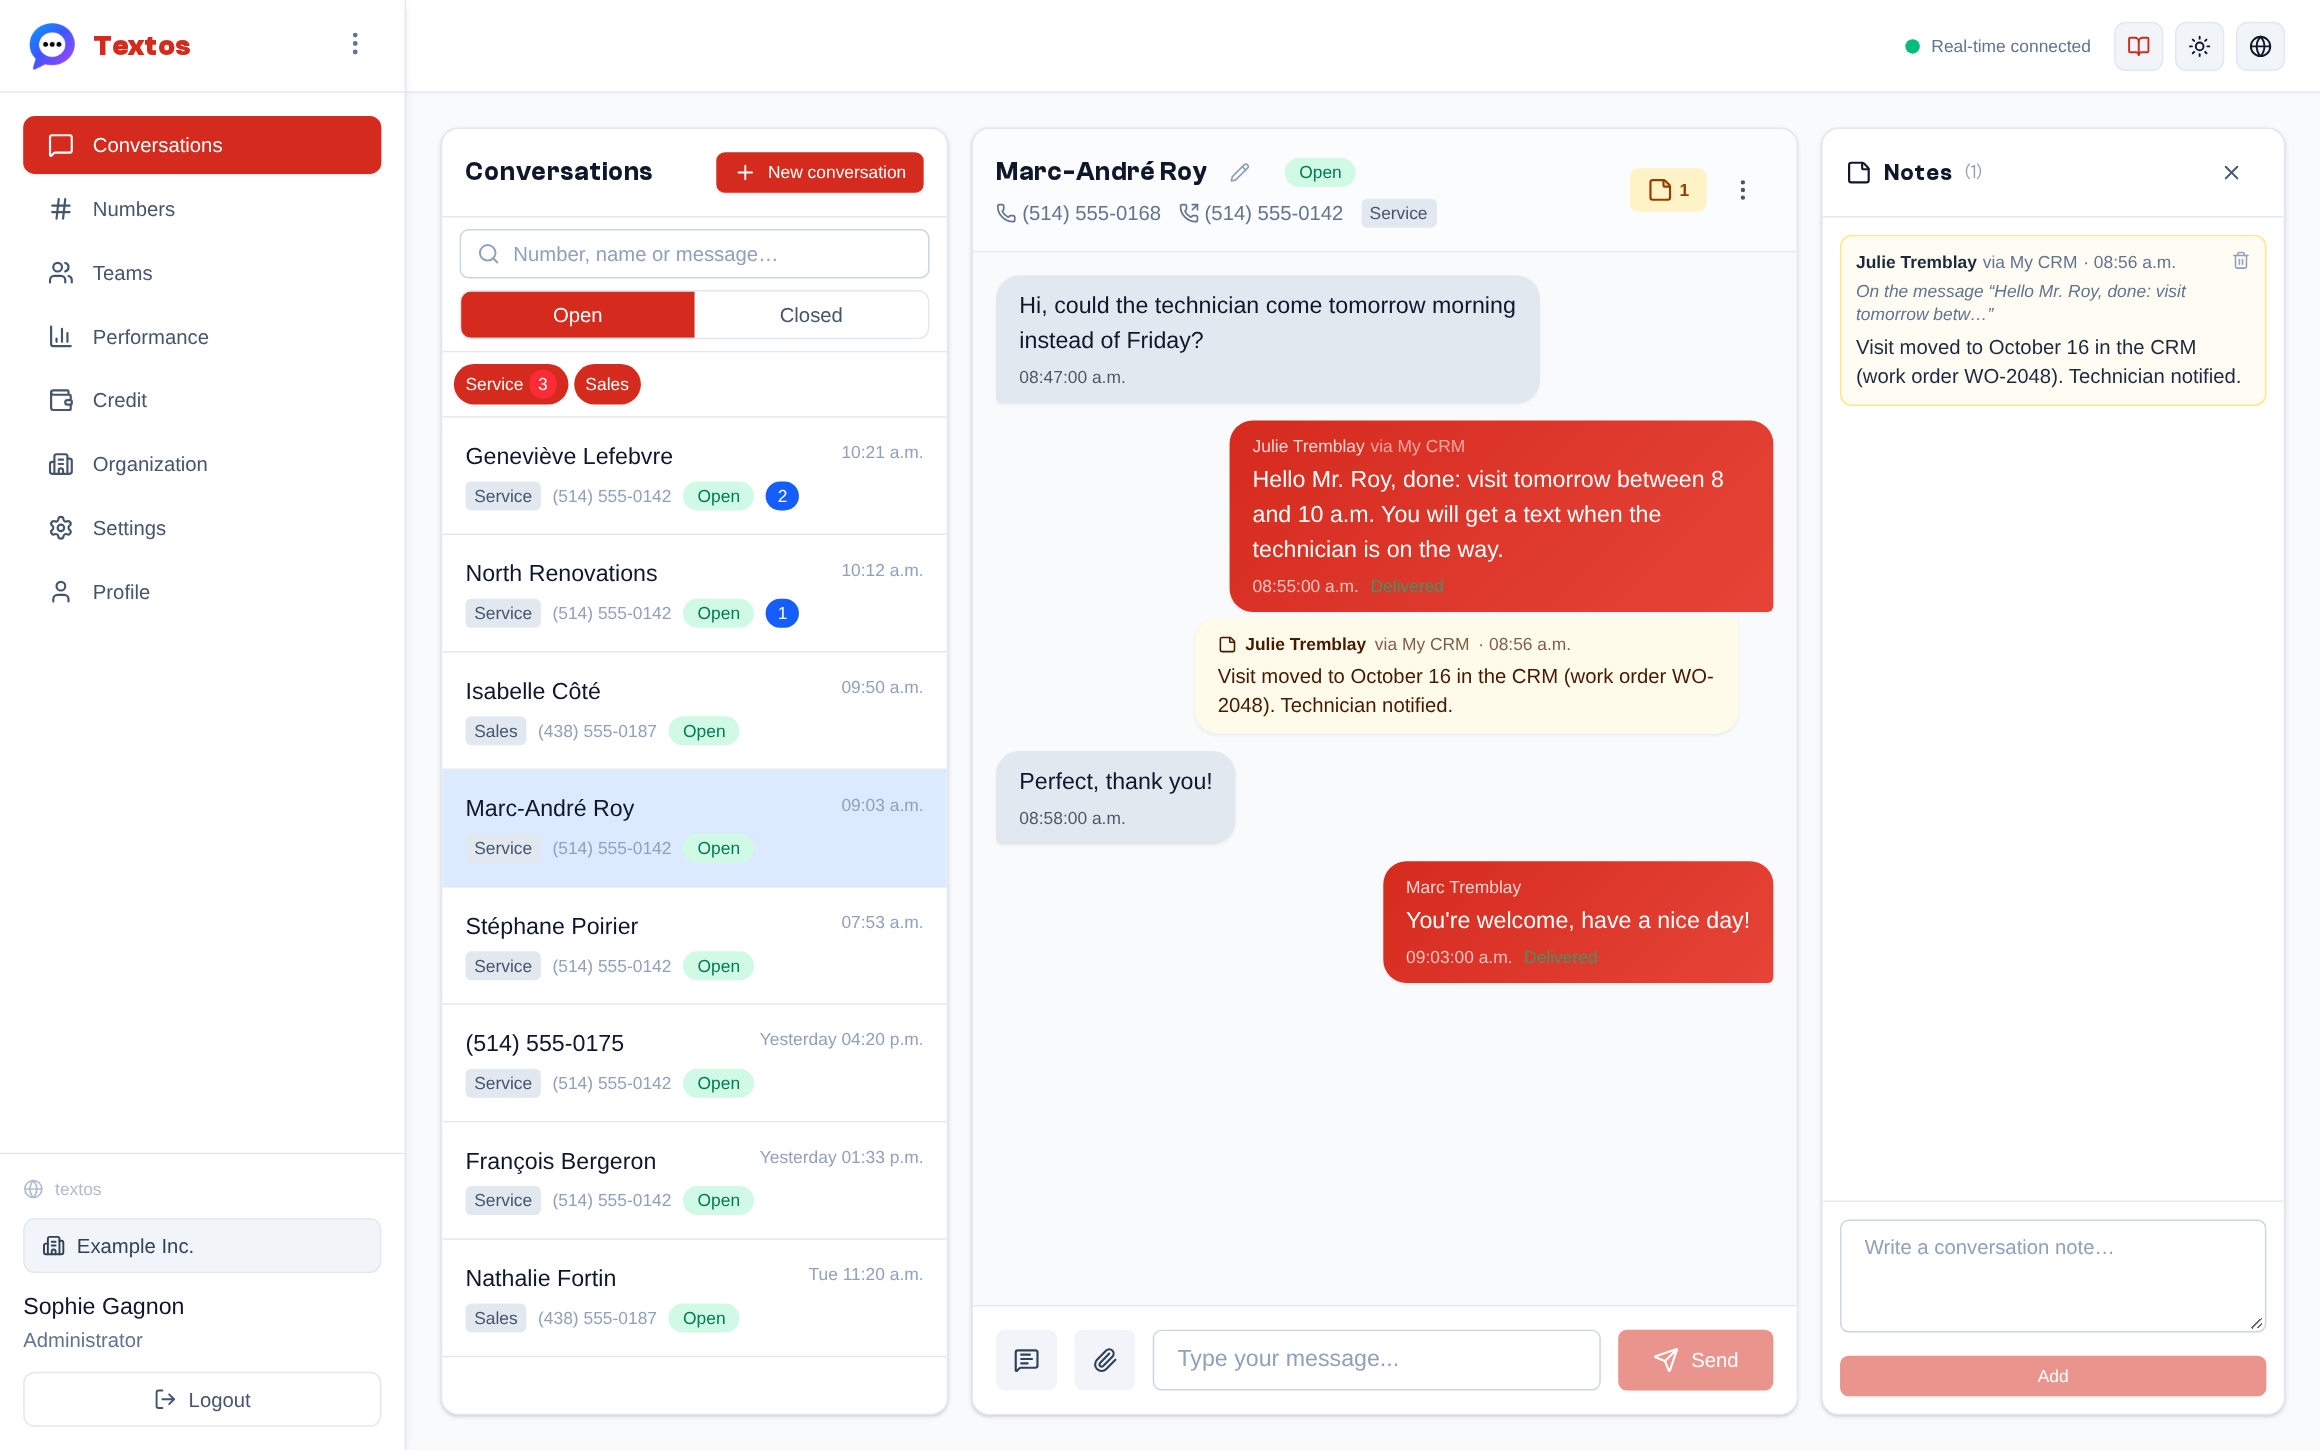
Task: Open the (514) 555-0175 conversation
Action: pyautogui.click(x=694, y=1063)
